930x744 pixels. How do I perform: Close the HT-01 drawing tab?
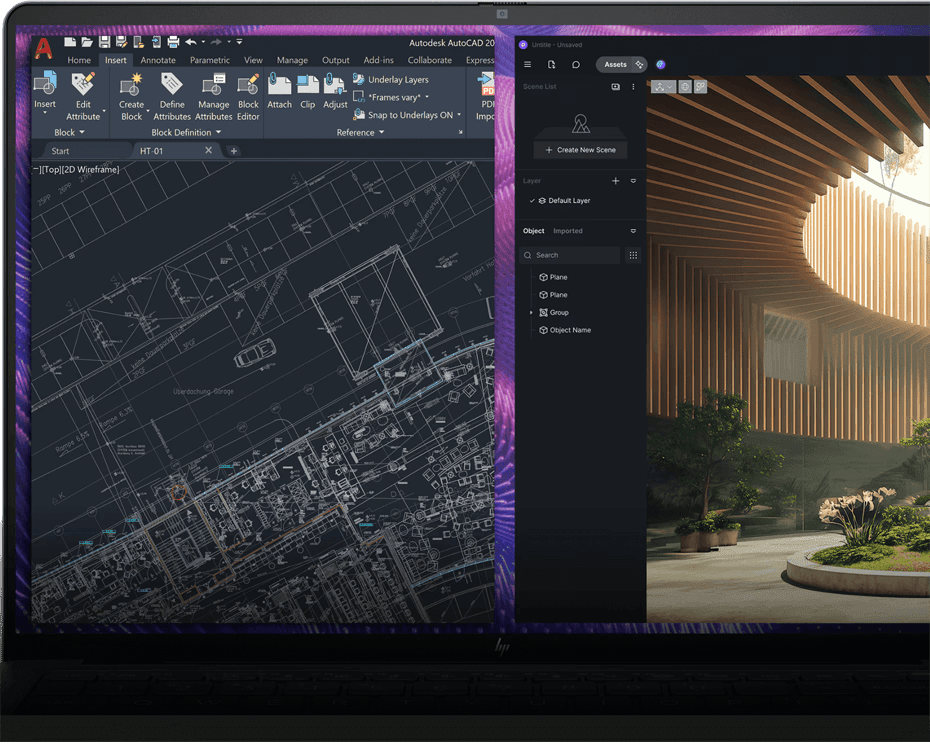(x=208, y=150)
